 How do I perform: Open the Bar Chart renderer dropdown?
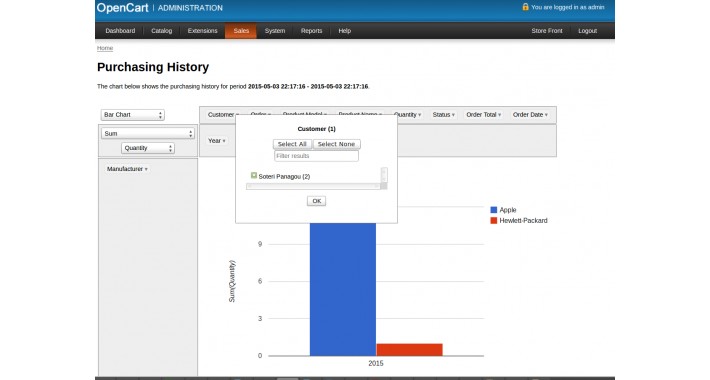coord(132,115)
